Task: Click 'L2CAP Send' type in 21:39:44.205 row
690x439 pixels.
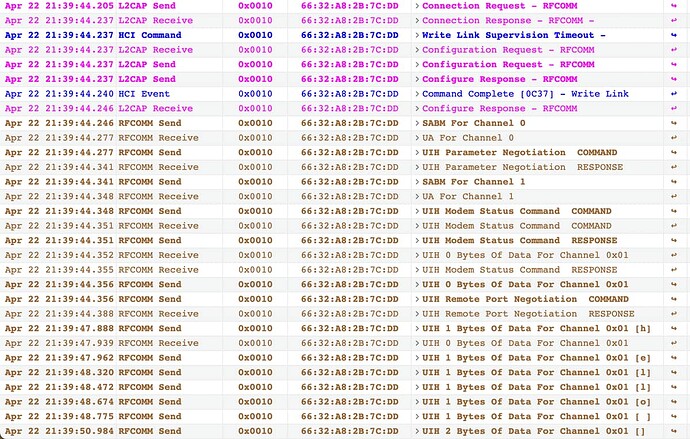Action: (x=147, y=6)
